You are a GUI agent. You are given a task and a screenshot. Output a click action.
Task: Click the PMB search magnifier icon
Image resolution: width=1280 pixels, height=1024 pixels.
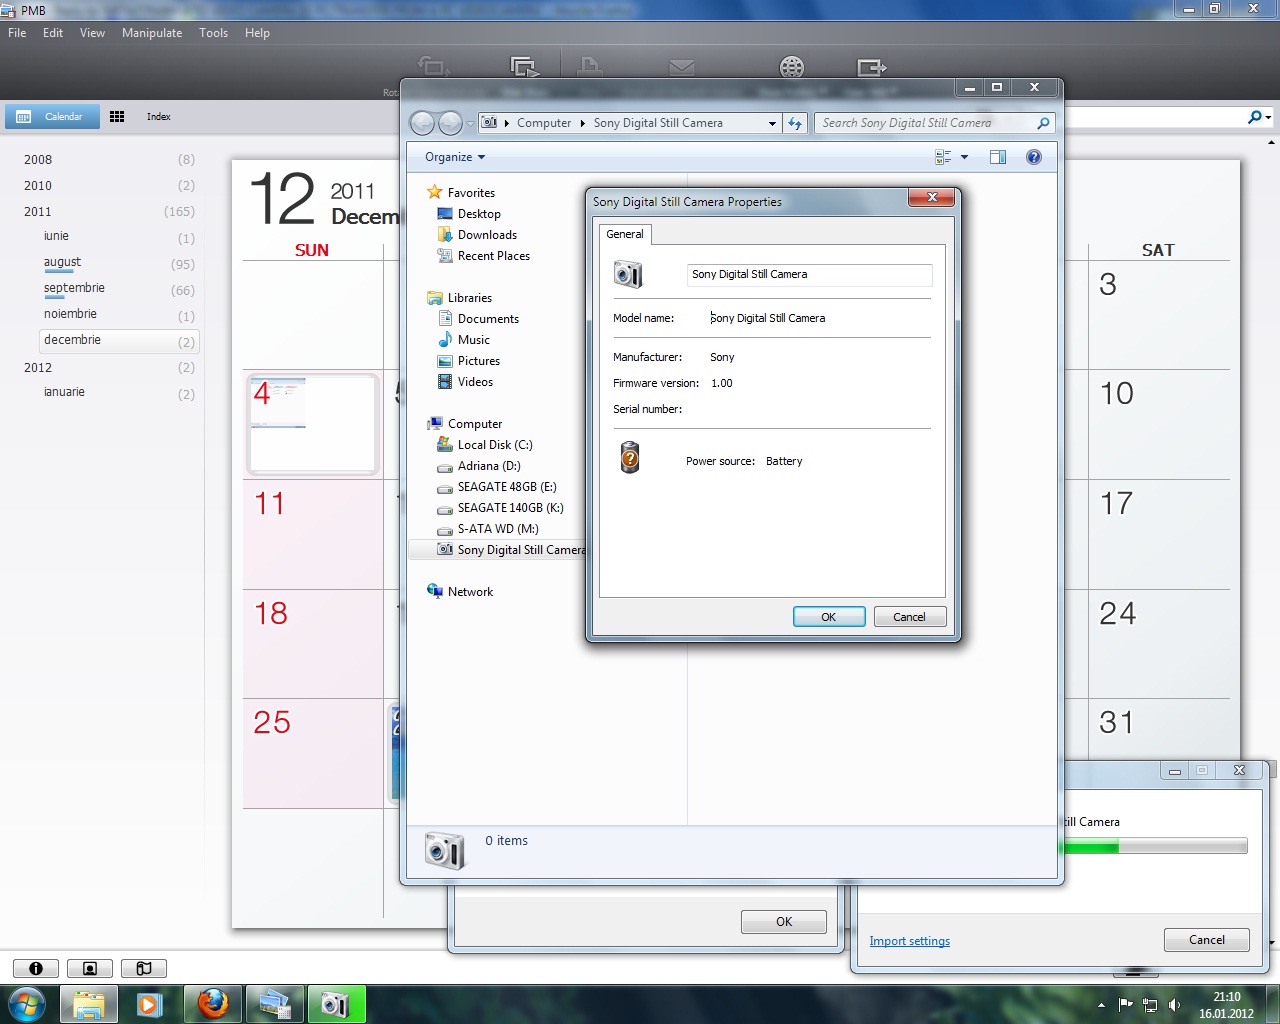(1255, 117)
